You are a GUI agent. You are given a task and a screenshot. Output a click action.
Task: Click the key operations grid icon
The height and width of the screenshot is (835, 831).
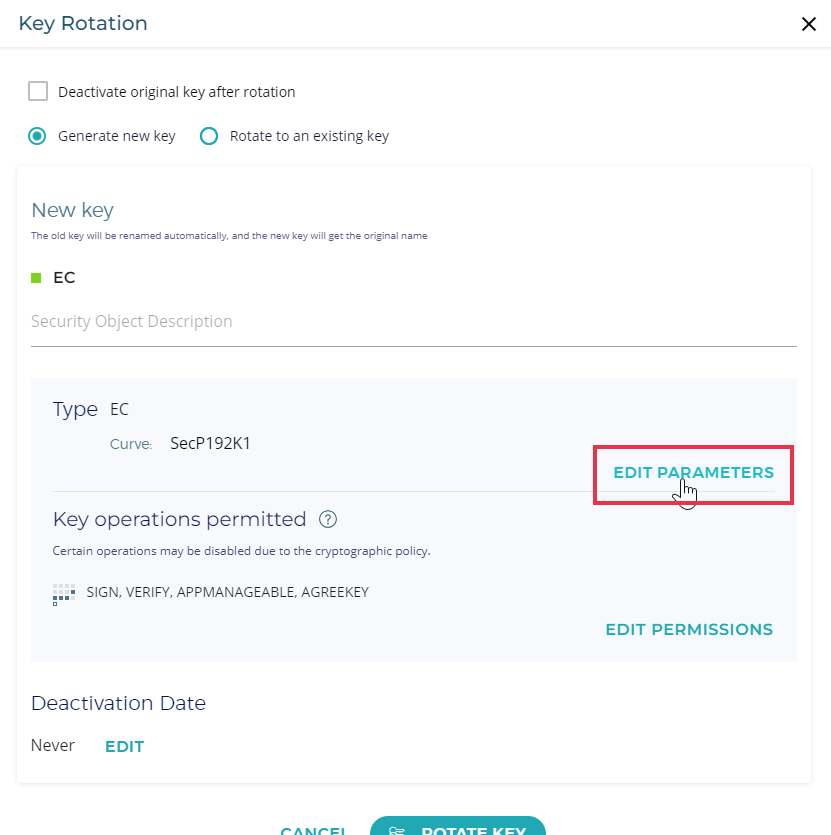64,594
